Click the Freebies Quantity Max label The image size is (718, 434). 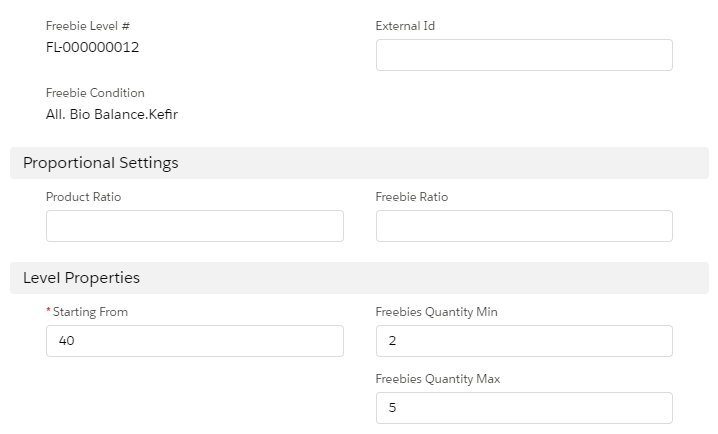438,379
